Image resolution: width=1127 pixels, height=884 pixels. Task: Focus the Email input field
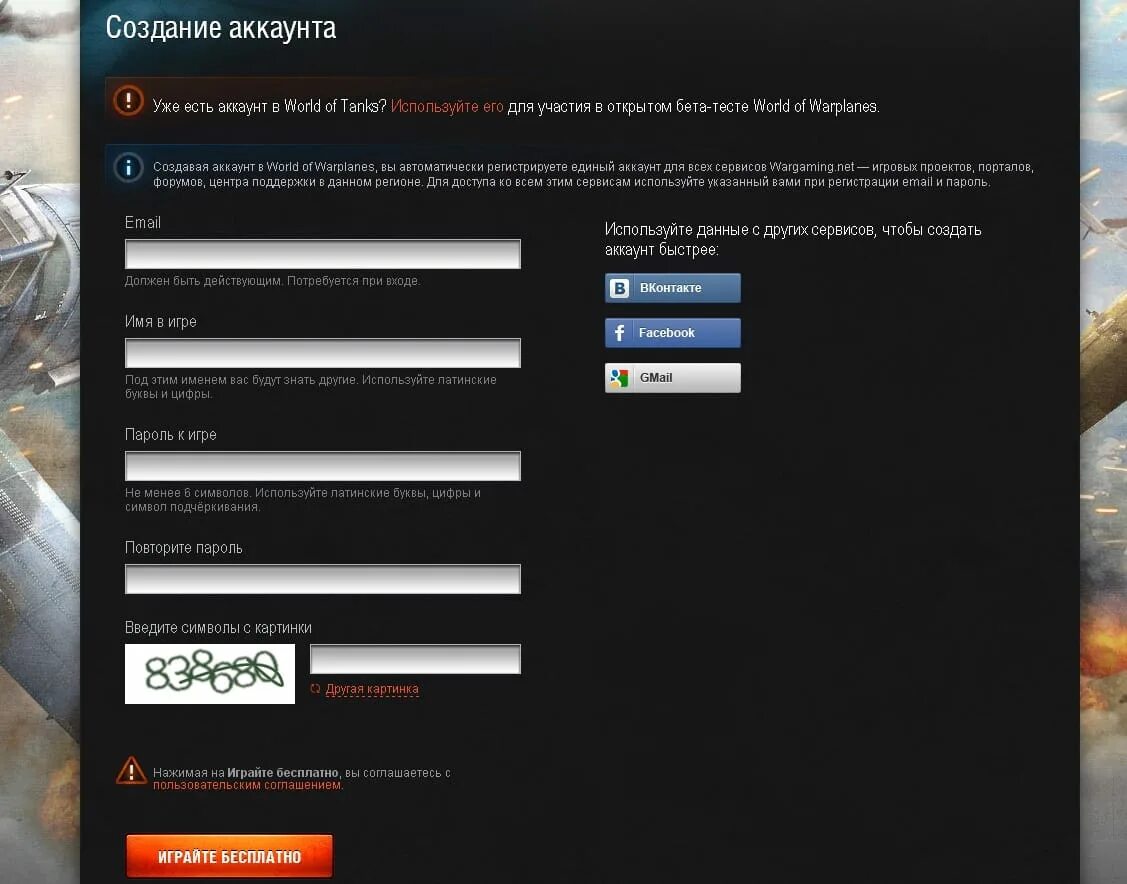click(323, 254)
